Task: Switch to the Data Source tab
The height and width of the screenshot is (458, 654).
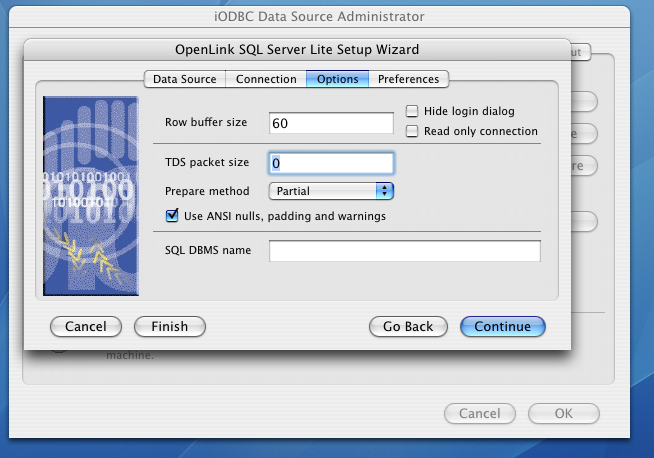Action: [x=184, y=79]
